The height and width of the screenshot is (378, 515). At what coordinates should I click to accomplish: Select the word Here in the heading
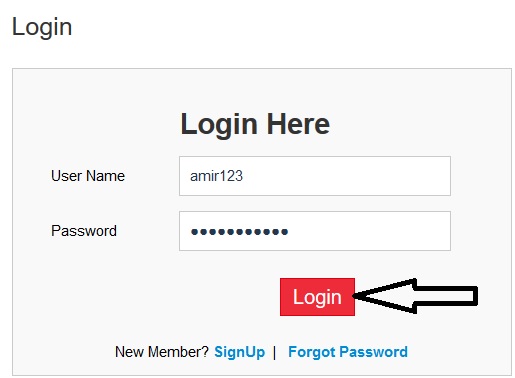click(x=298, y=124)
